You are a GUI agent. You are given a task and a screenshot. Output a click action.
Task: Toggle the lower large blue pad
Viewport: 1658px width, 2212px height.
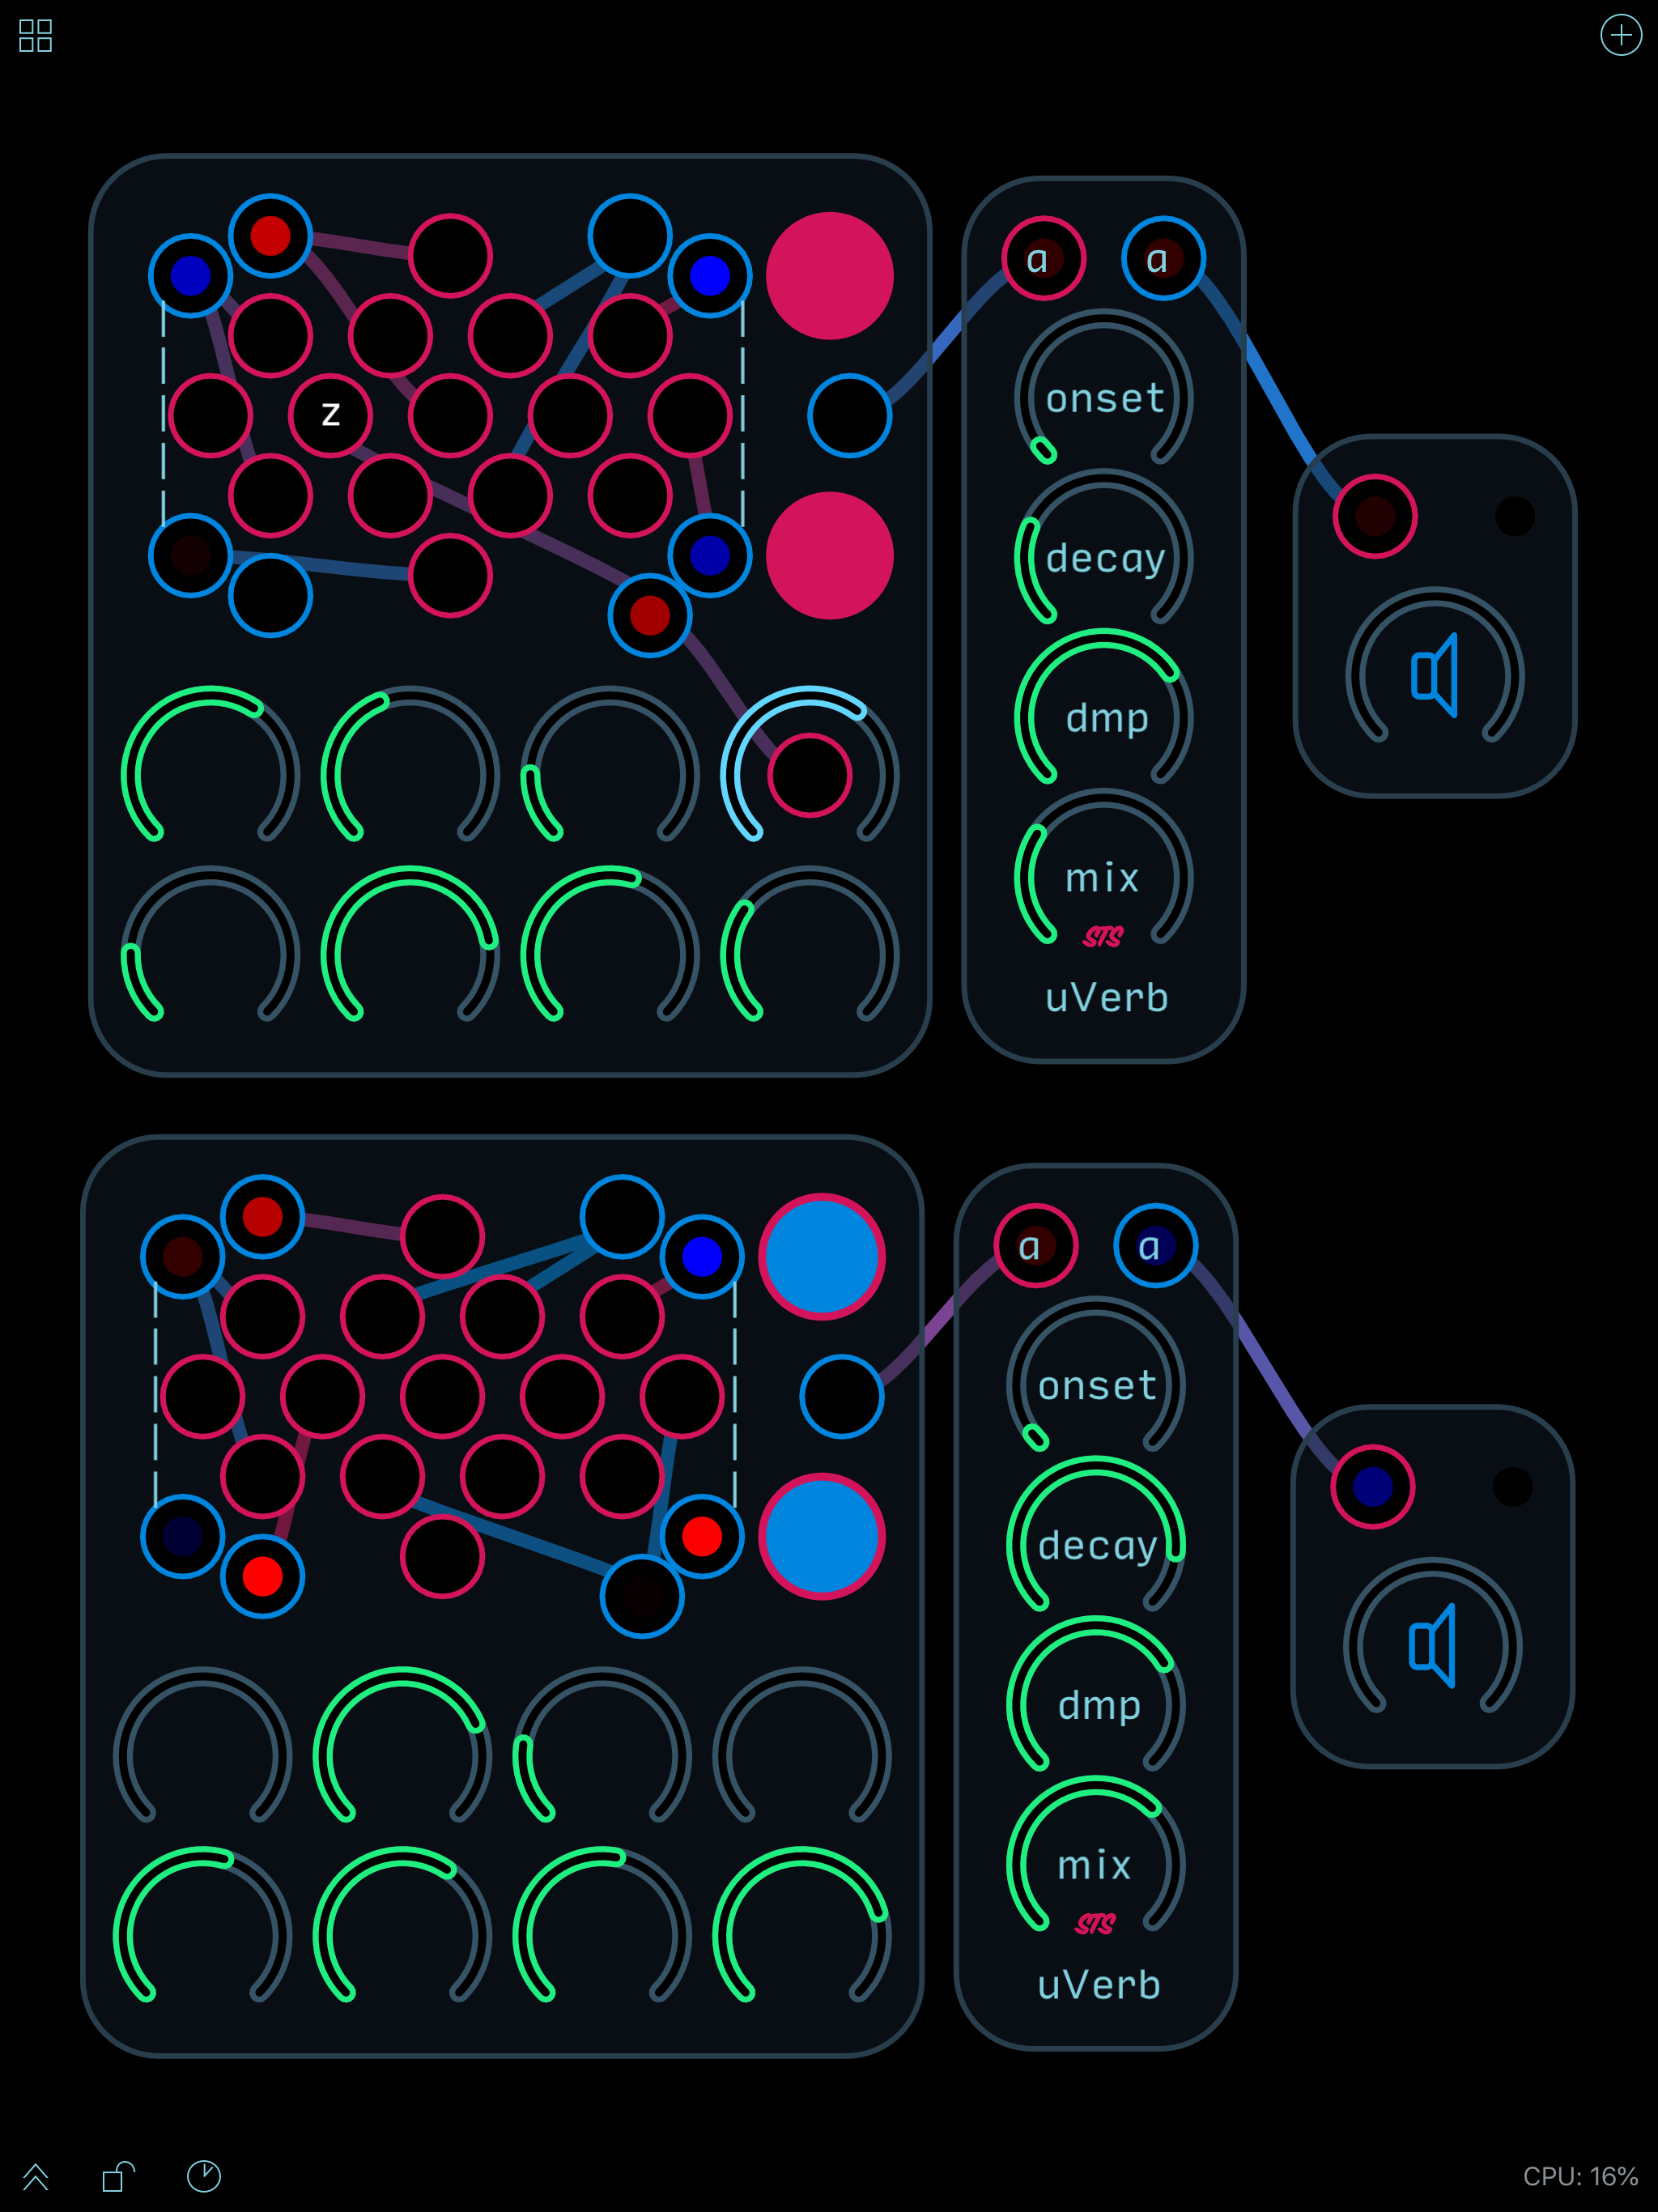pos(821,1536)
